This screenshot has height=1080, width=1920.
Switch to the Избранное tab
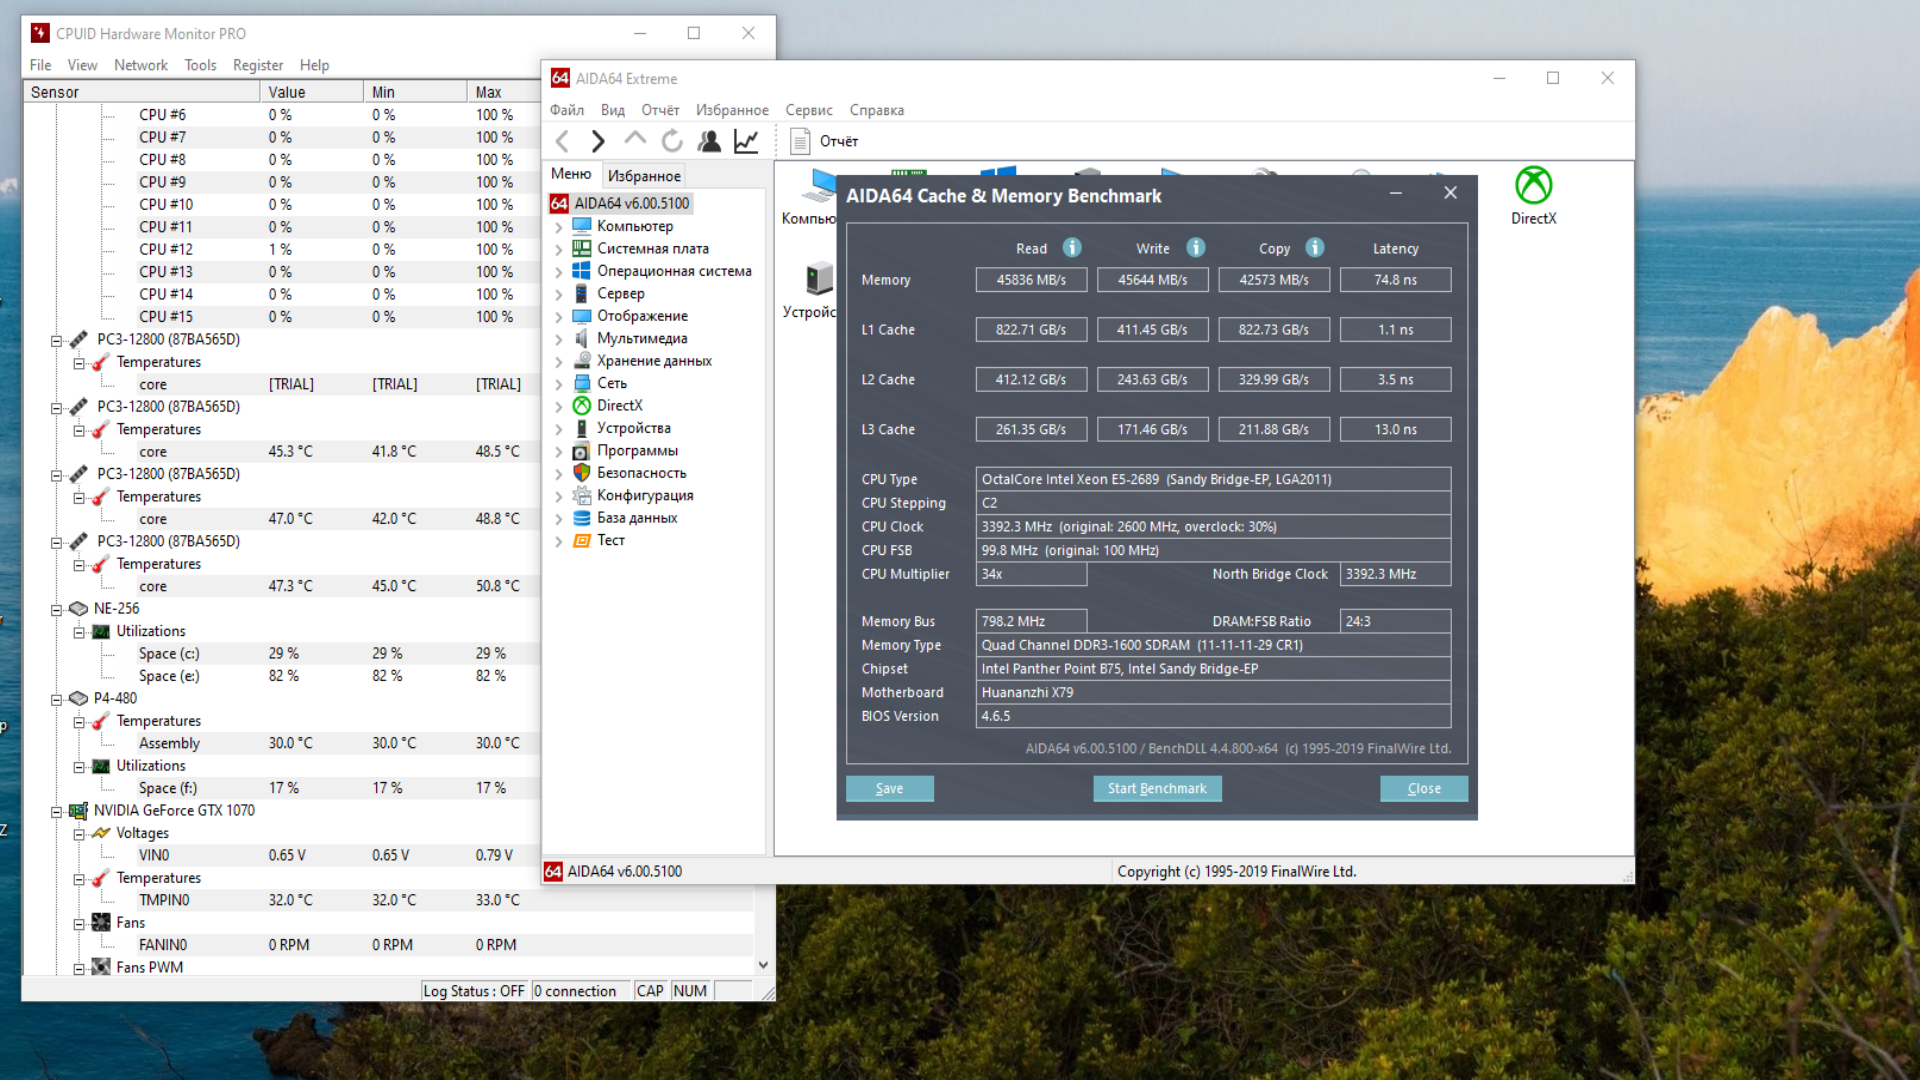click(644, 176)
